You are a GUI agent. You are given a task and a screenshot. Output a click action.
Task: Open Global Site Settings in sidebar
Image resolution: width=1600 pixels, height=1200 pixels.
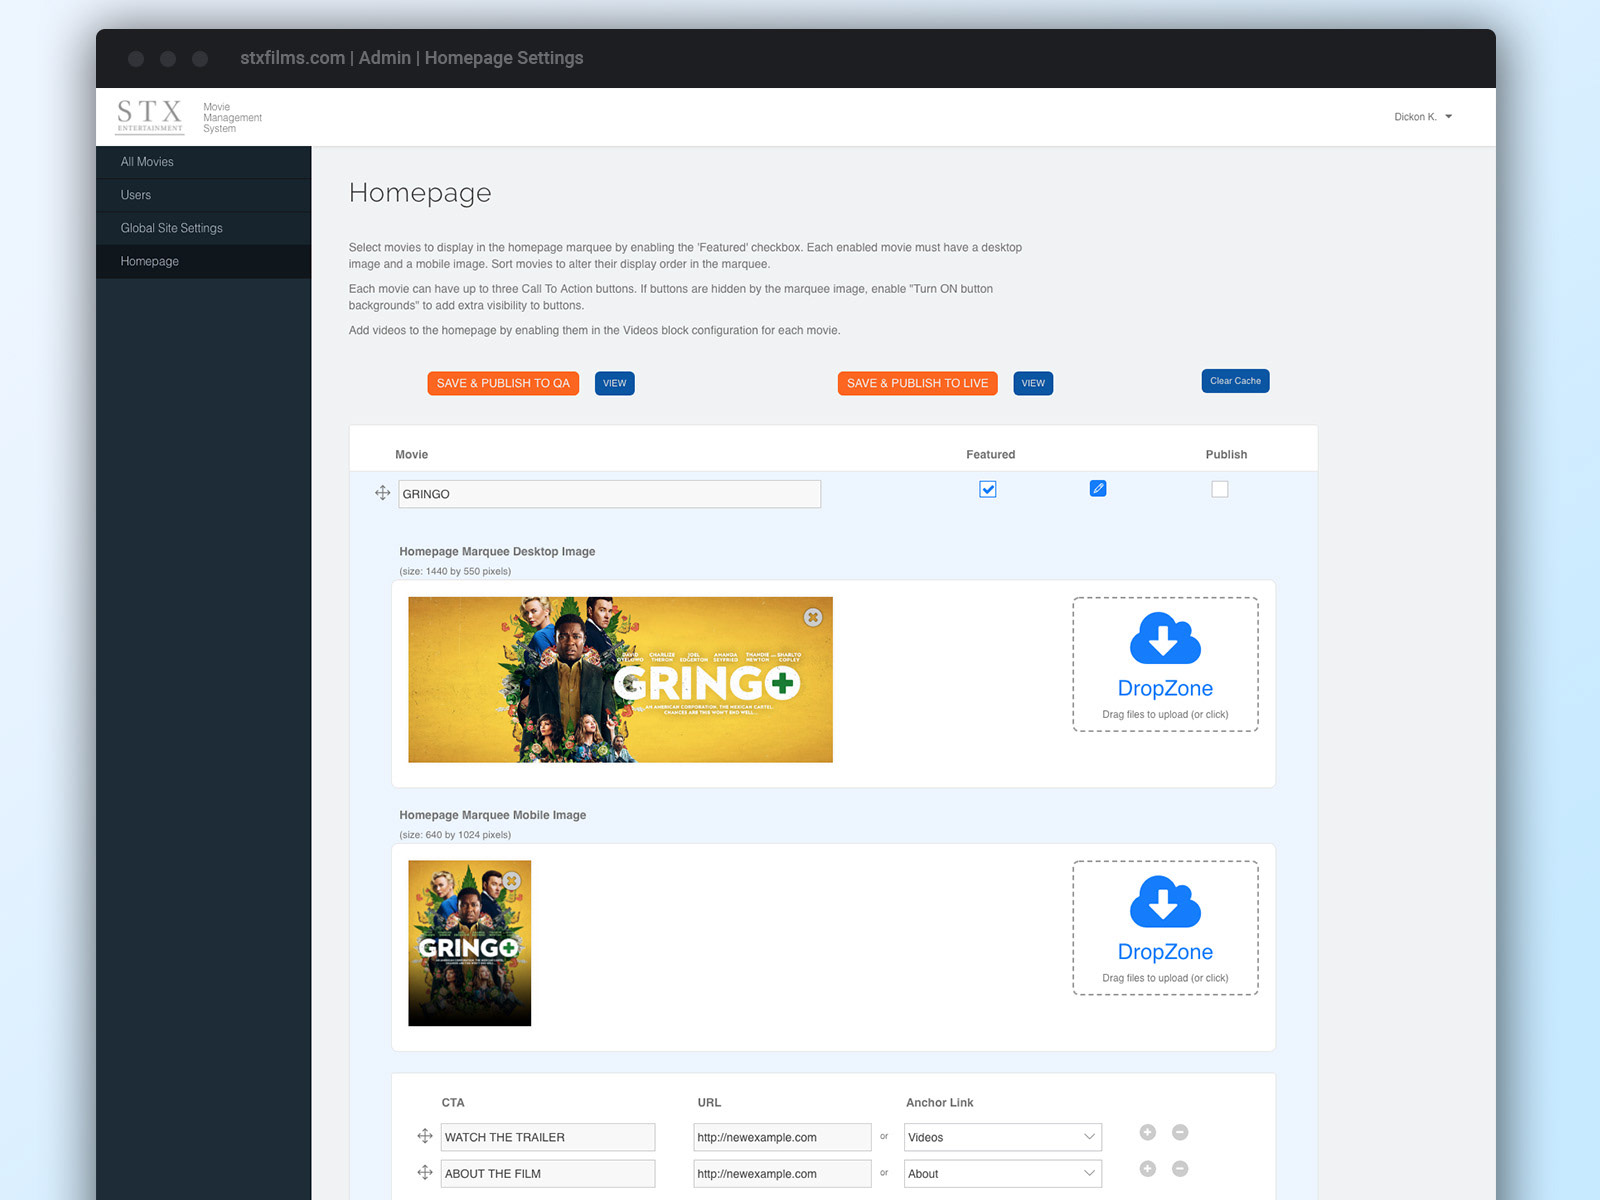click(204, 228)
